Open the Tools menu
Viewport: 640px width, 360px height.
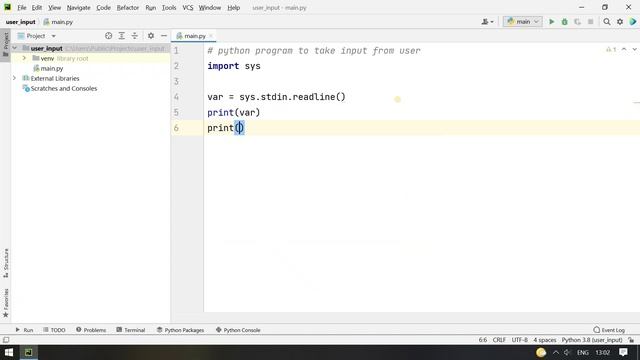pyautogui.click(x=169, y=7)
